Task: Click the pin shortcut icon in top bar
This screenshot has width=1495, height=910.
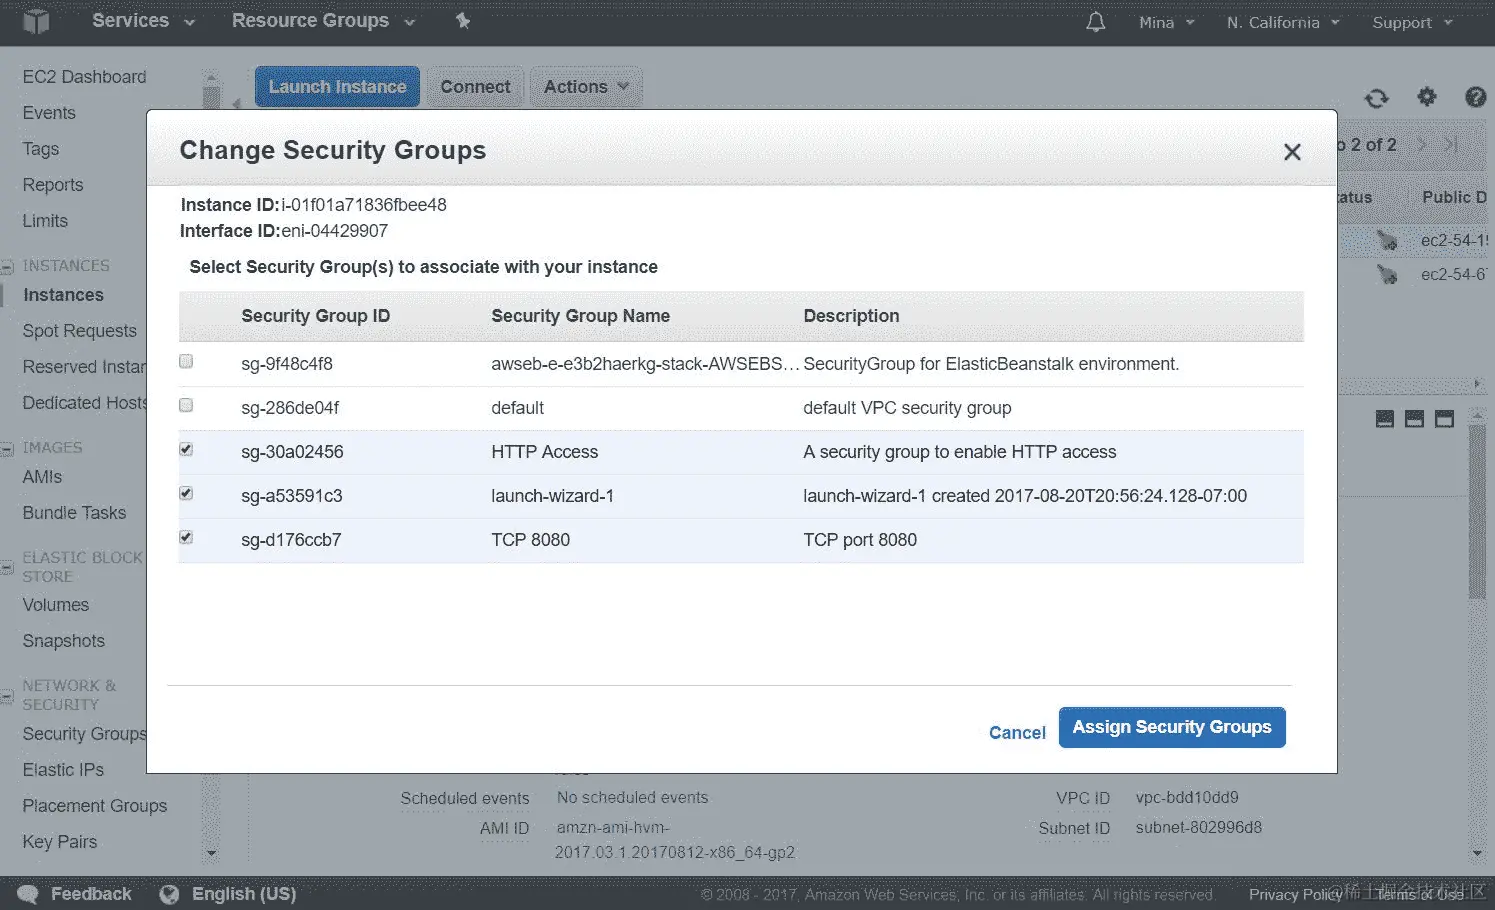Action: click(x=462, y=21)
